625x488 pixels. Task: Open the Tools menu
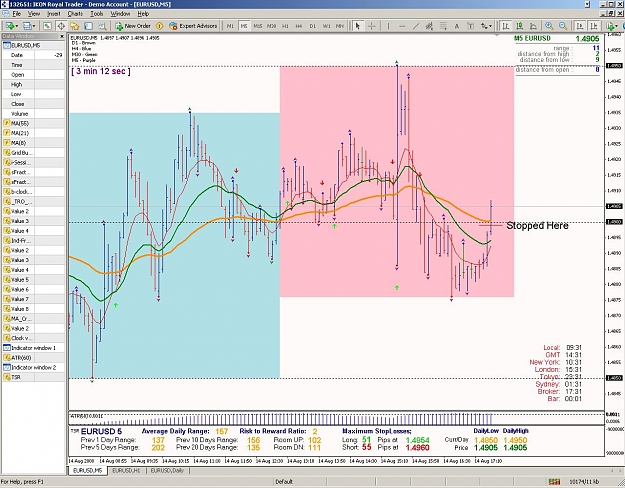(x=96, y=14)
